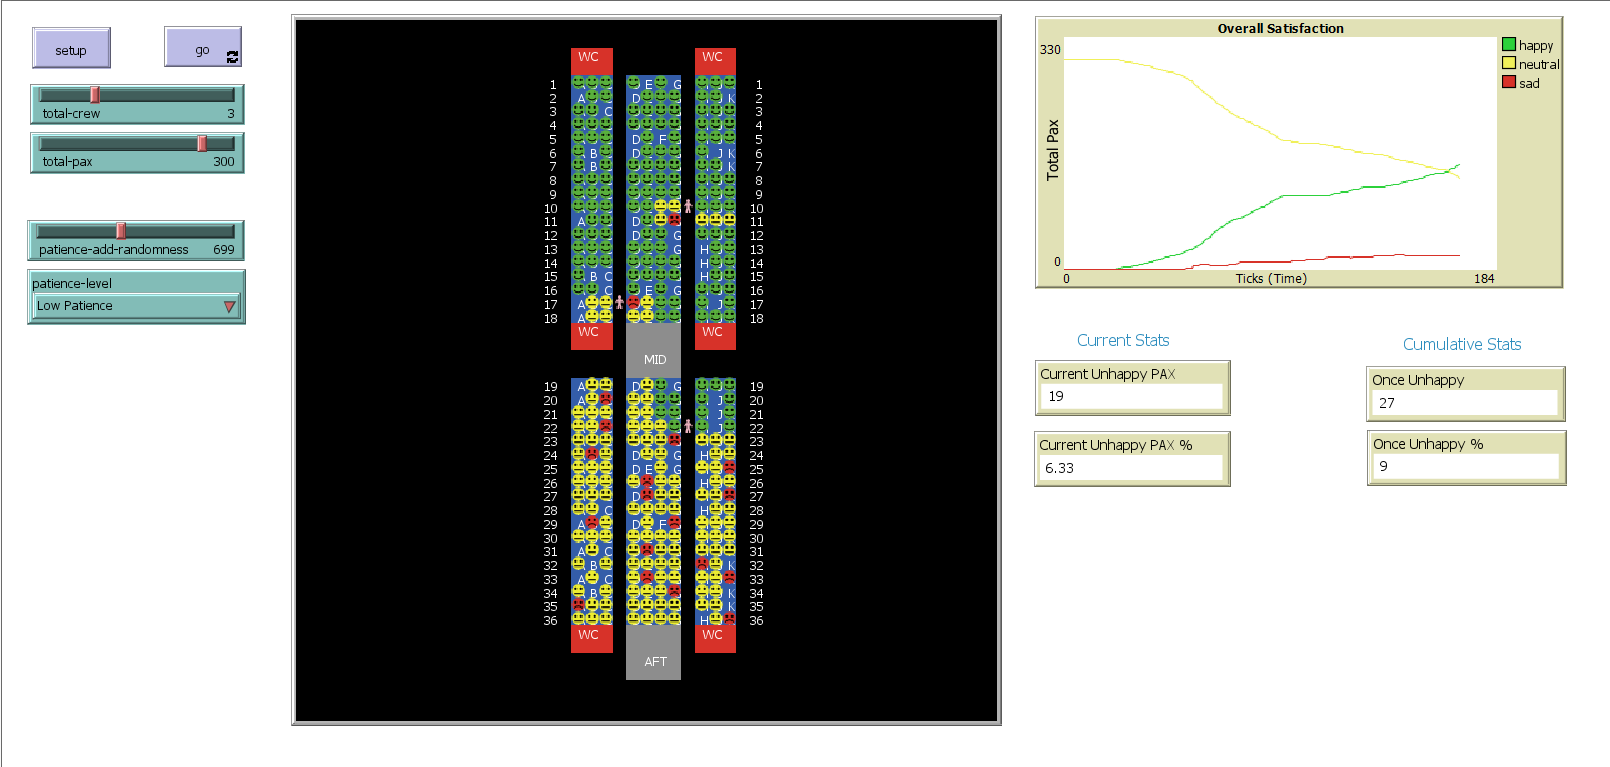Select the crew member in row 17 aisle
The width and height of the screenshot is (1610, 767).
coord(619,301)
